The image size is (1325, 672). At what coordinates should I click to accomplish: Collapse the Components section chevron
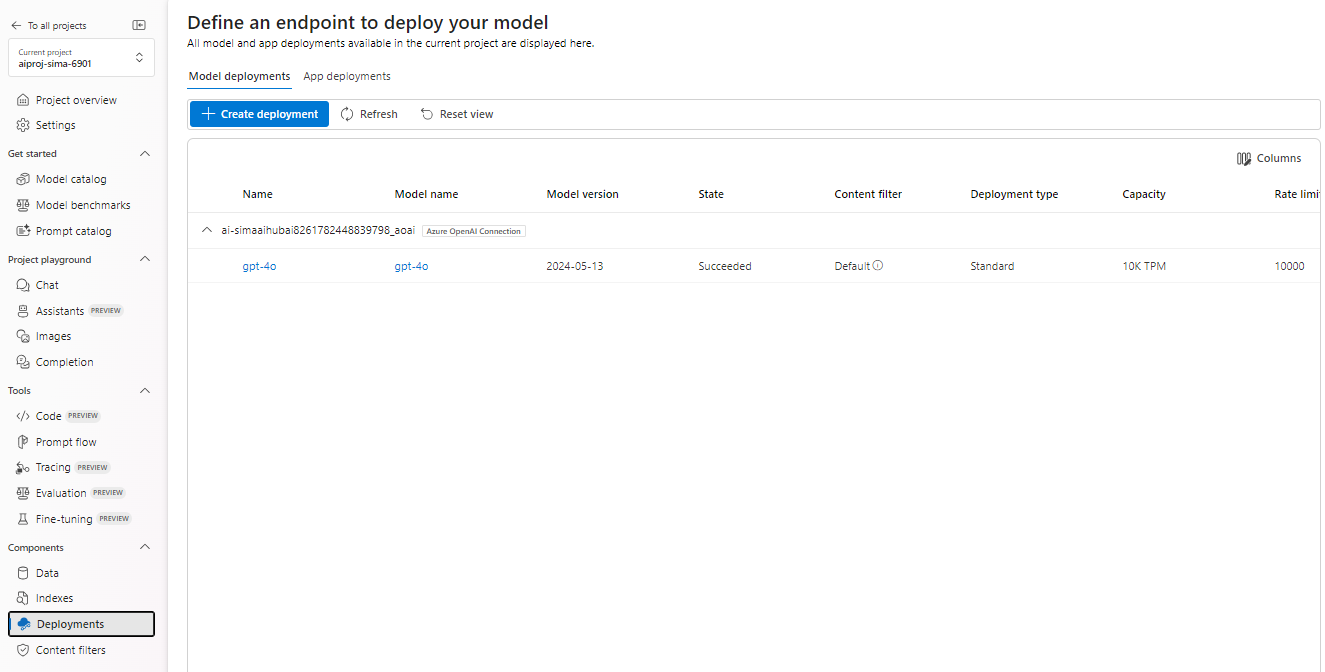(x=145, y=547)
